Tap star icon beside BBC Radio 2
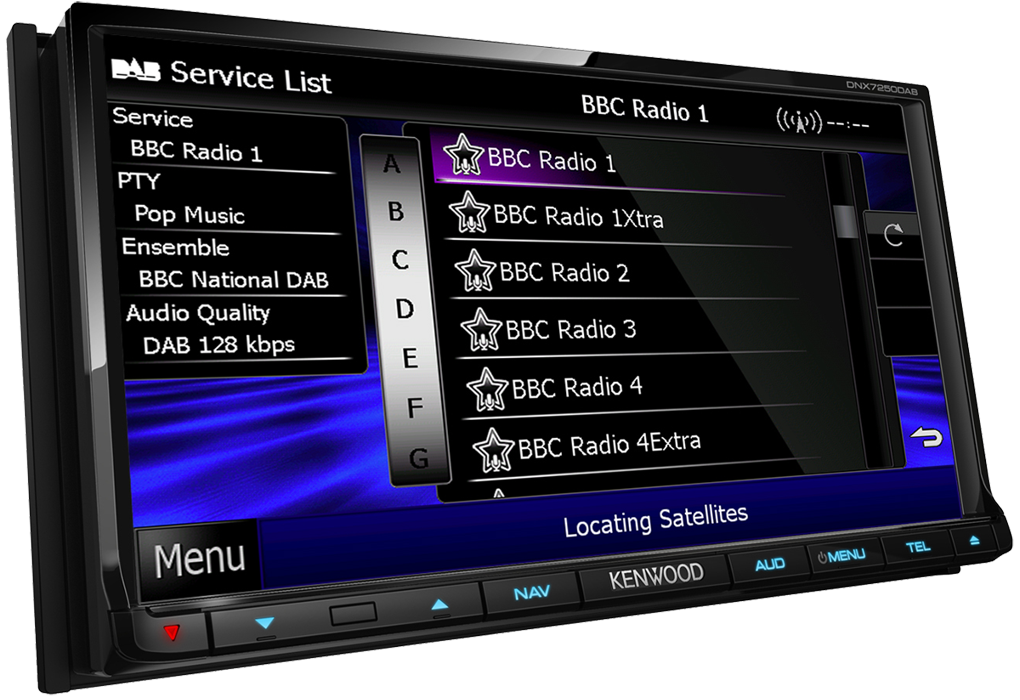The width and height of the screenshot is (1020, 700). 475,271
